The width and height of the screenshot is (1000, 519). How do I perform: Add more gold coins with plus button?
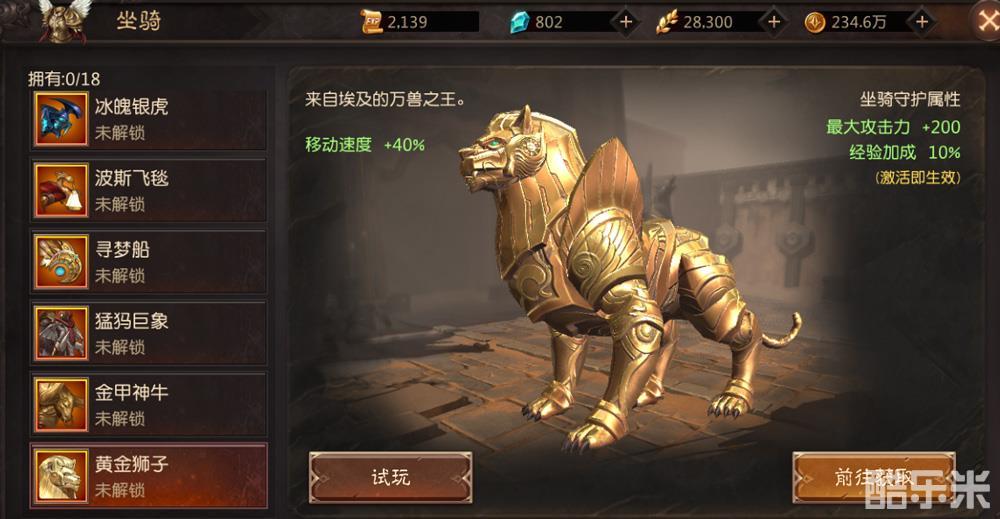pyautogui.click(x=922, y=22)
